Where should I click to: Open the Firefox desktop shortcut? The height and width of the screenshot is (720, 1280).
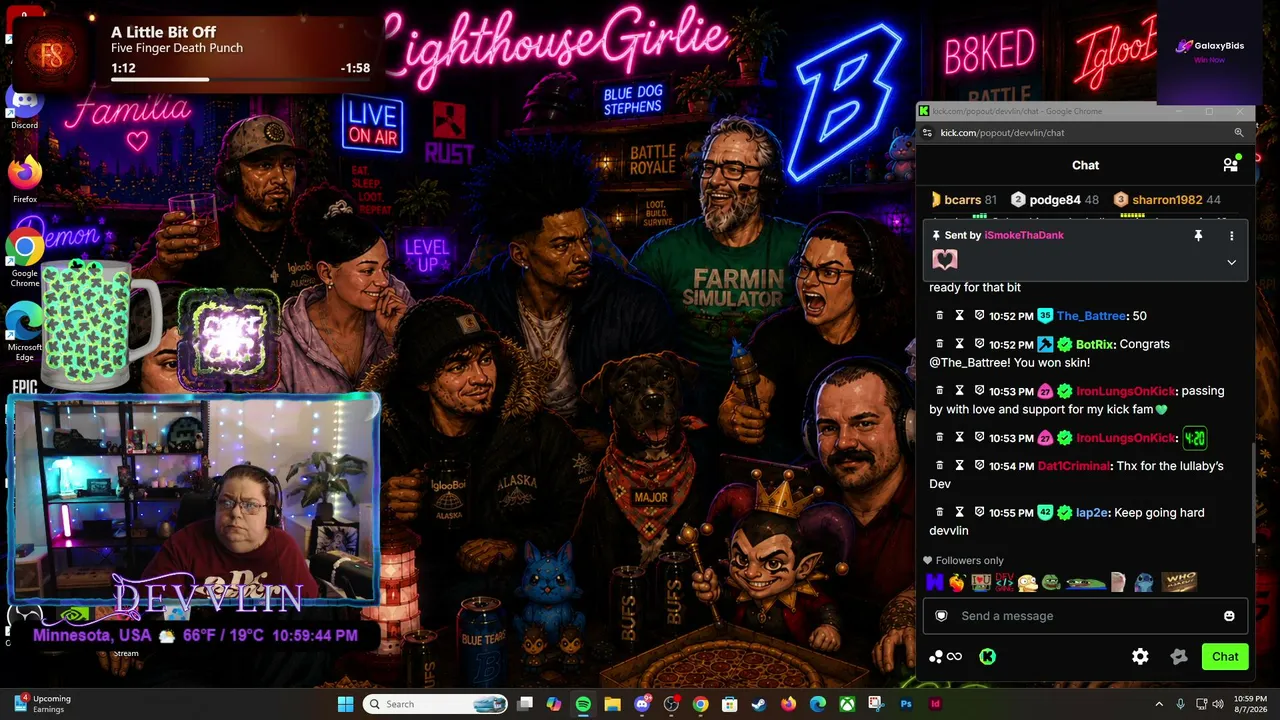(x=24, y=180)
